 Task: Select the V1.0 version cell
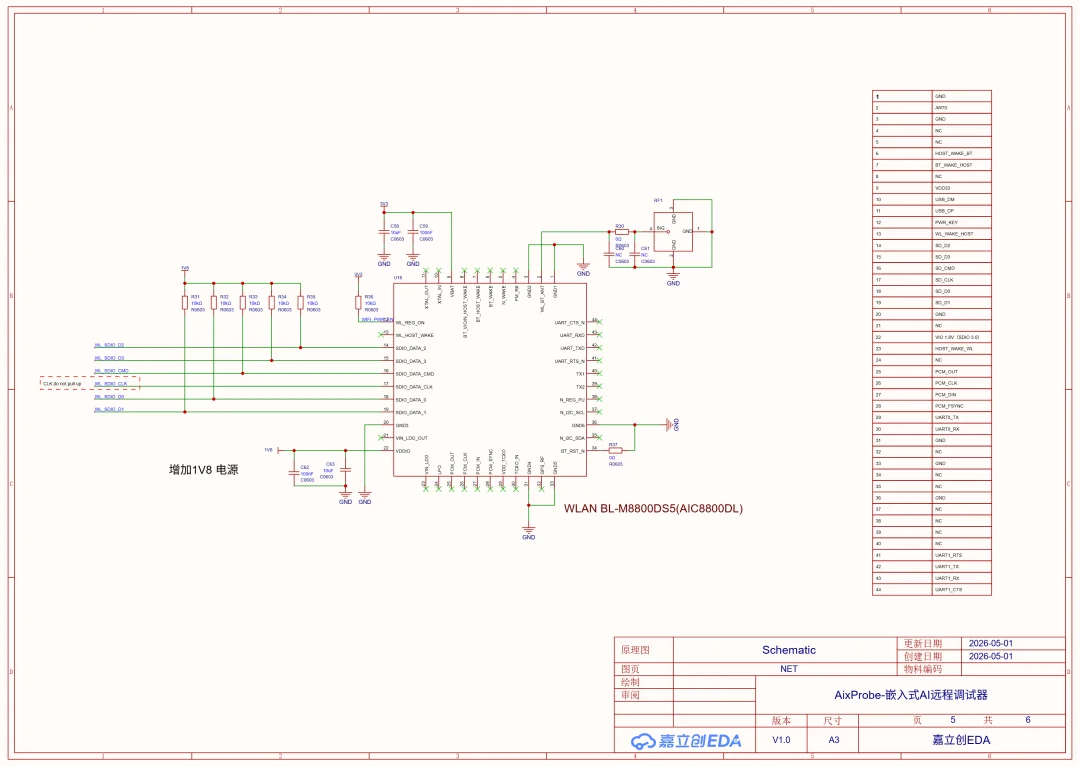(x=781, y=740)
